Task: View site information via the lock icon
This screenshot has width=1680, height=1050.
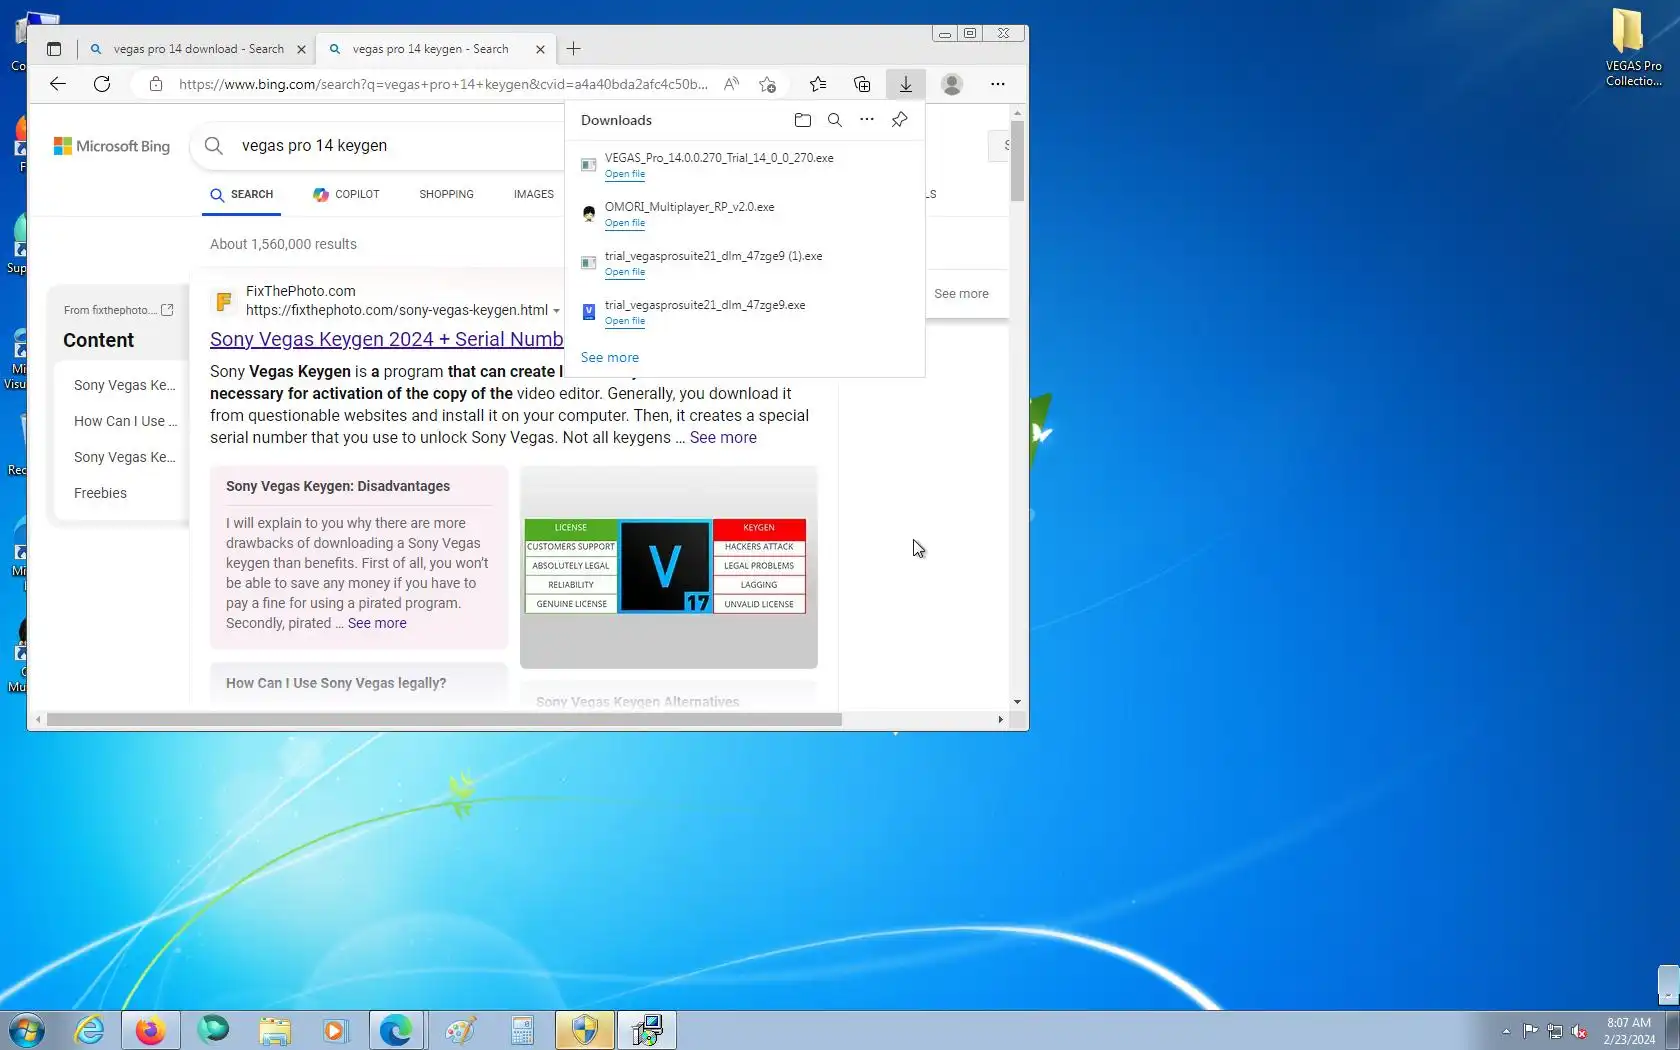Action: tap(156, 84)
